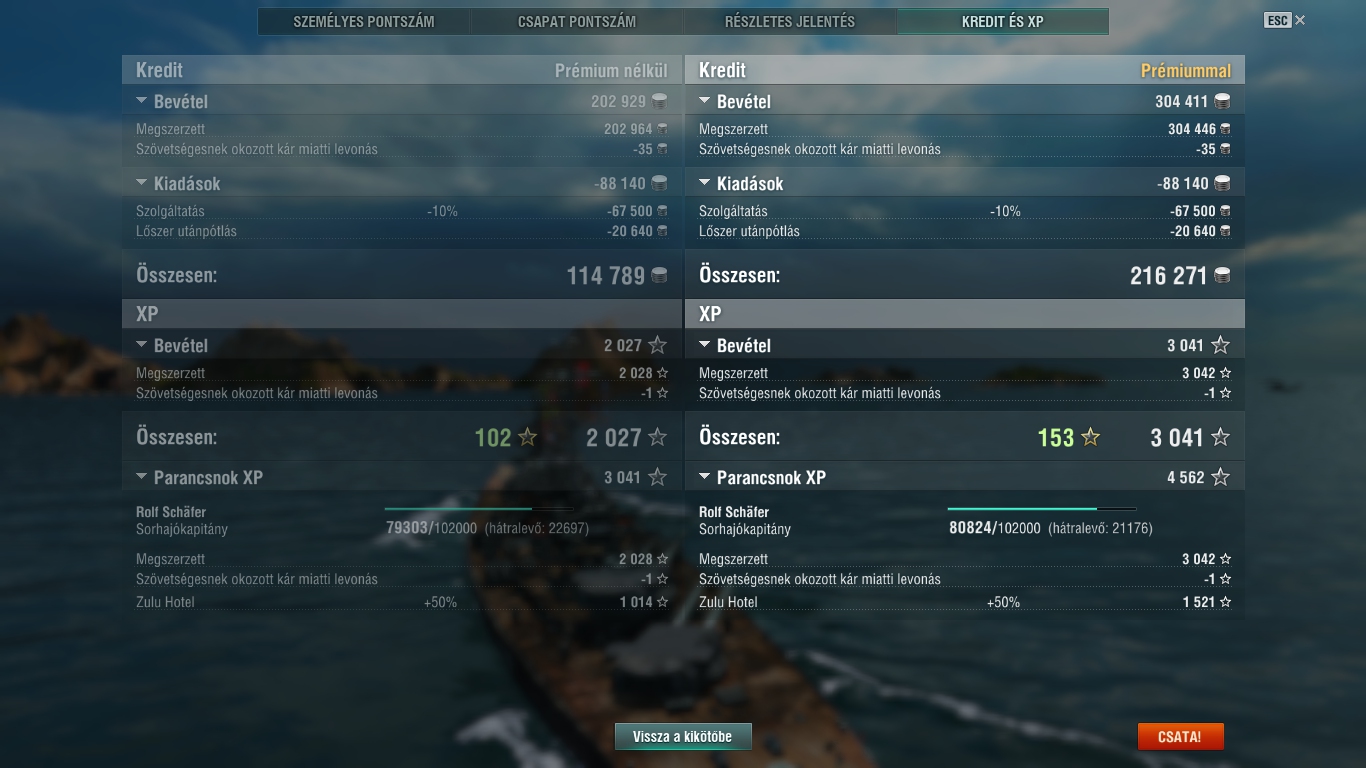1366x768 pixels.
Task: Click Rolf Schäfer's premium XP progress bar
Action: [1041, 509]
